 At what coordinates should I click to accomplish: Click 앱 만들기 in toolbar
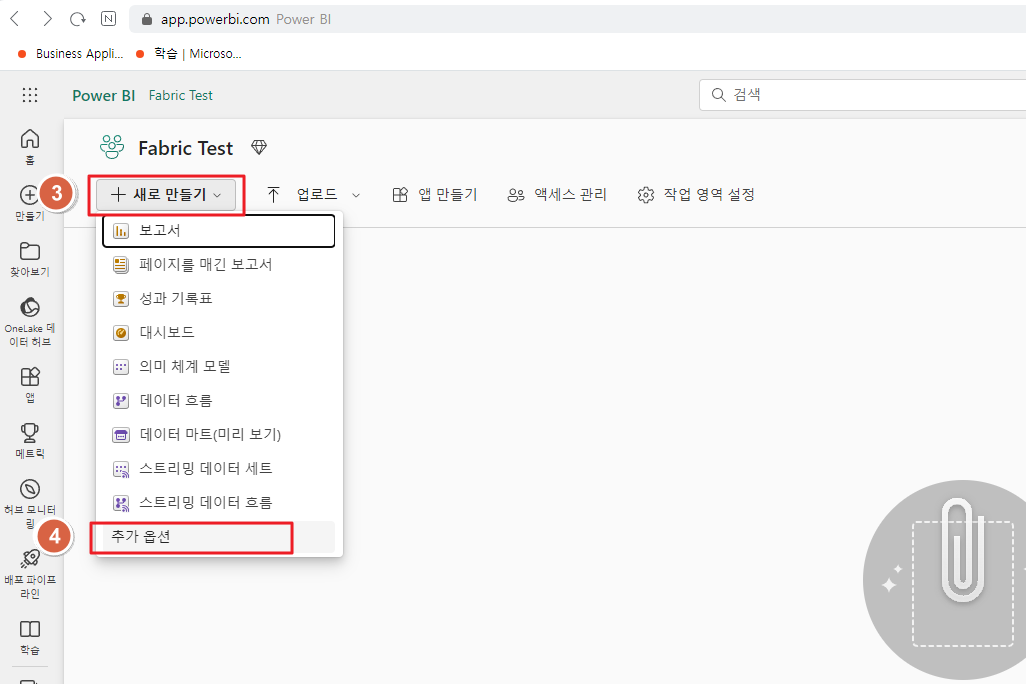point(435,194)
